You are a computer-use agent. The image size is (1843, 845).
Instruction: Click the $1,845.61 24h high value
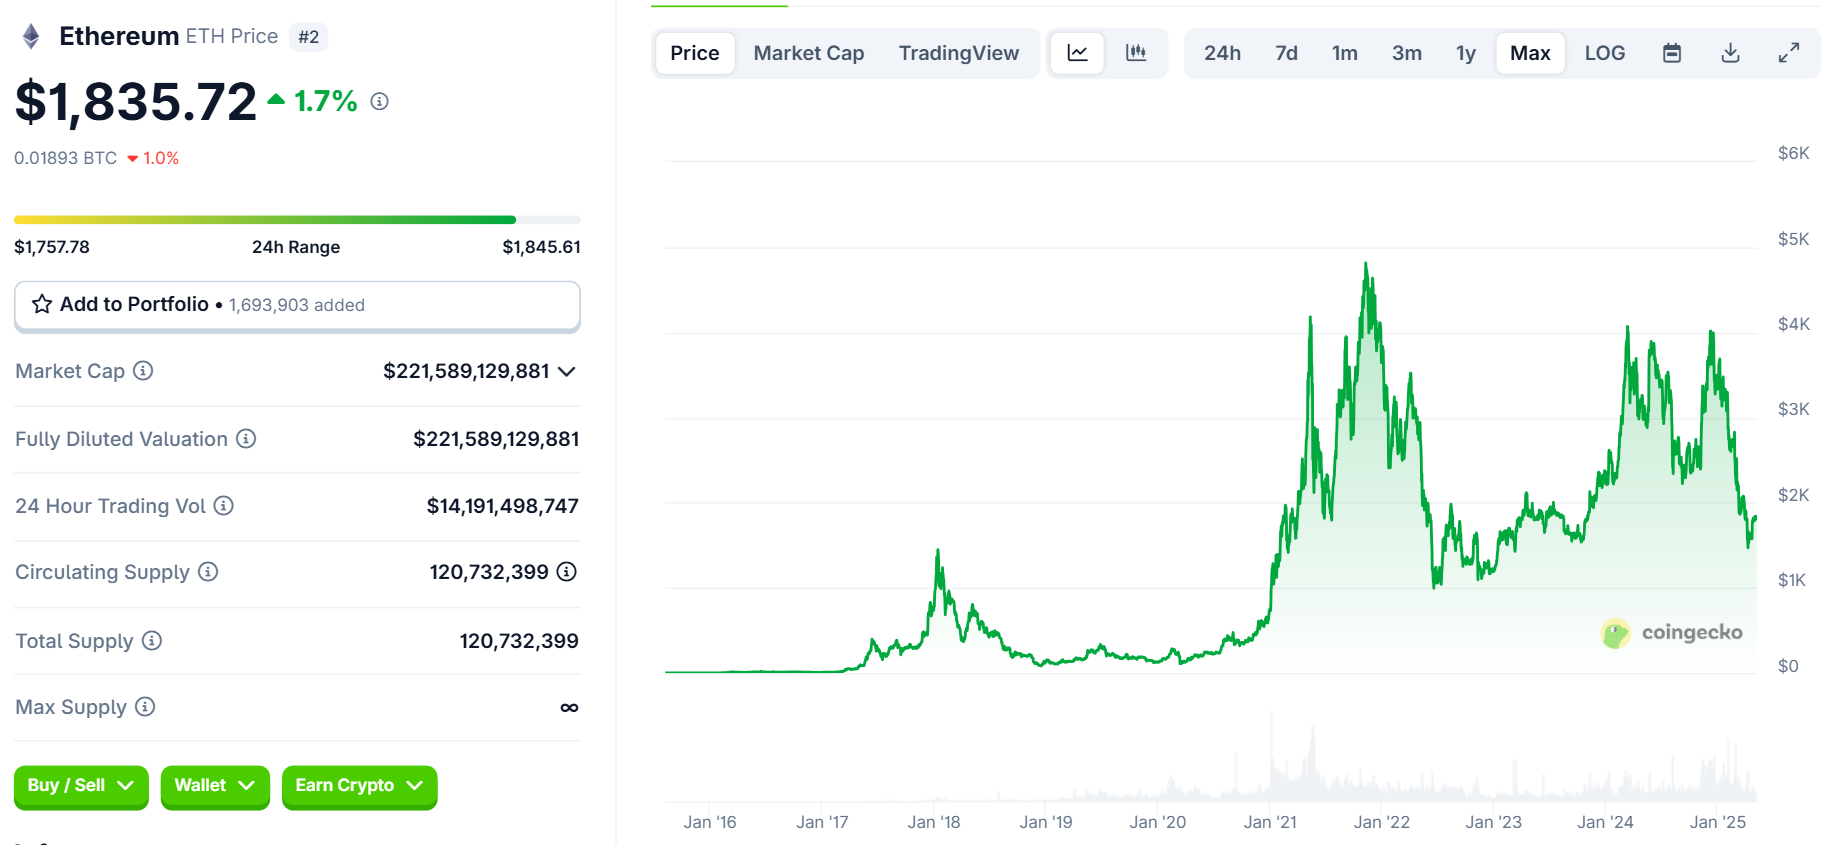[x=541, y=247]
